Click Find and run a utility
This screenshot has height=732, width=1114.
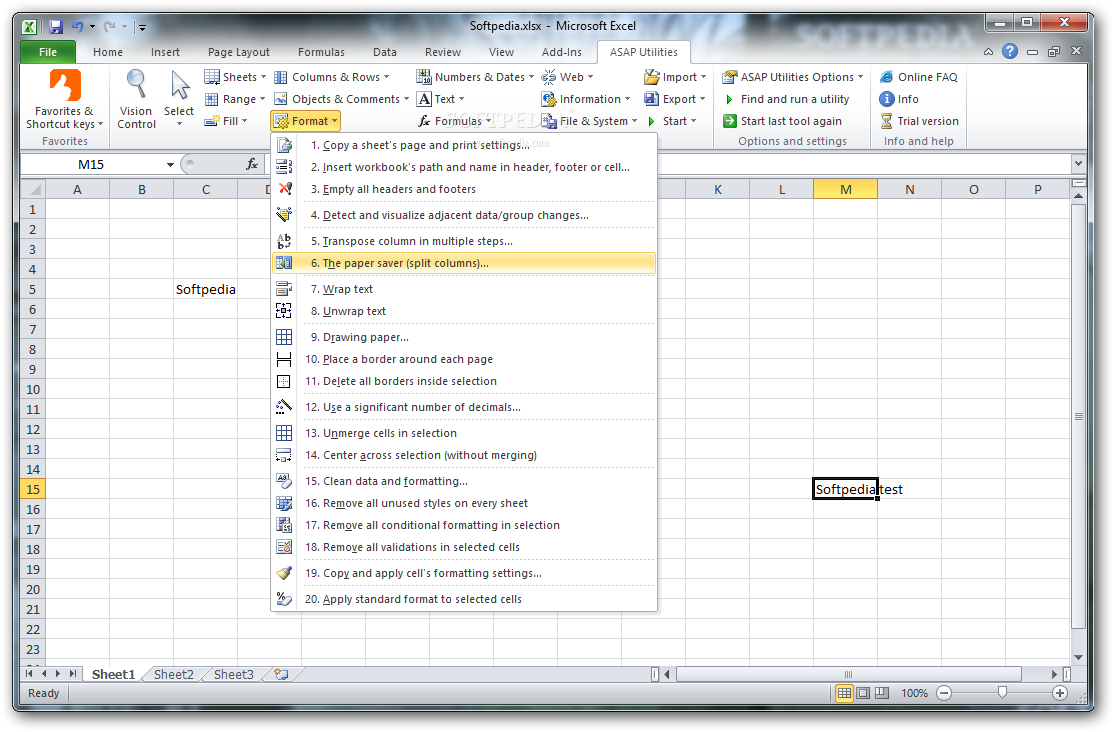786,99
